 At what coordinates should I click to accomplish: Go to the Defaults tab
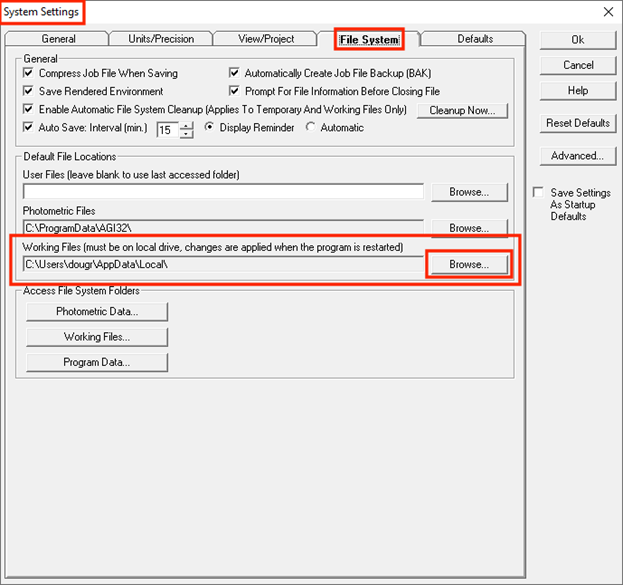(475, 39)
